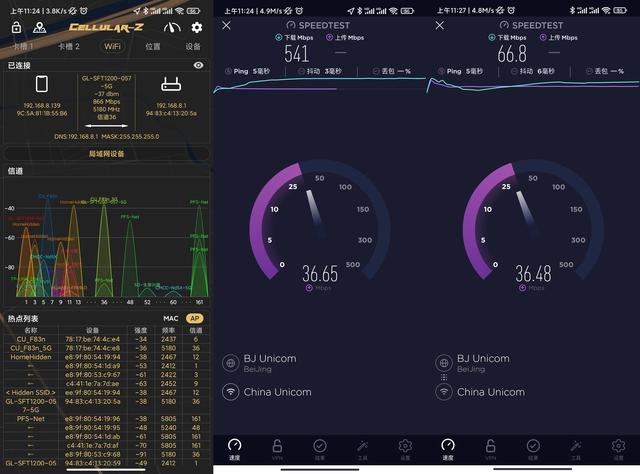This screenshot has height=474, width=640.
Task: Tap the globe server icon in middle Speedtest
Action: [231, 363]
